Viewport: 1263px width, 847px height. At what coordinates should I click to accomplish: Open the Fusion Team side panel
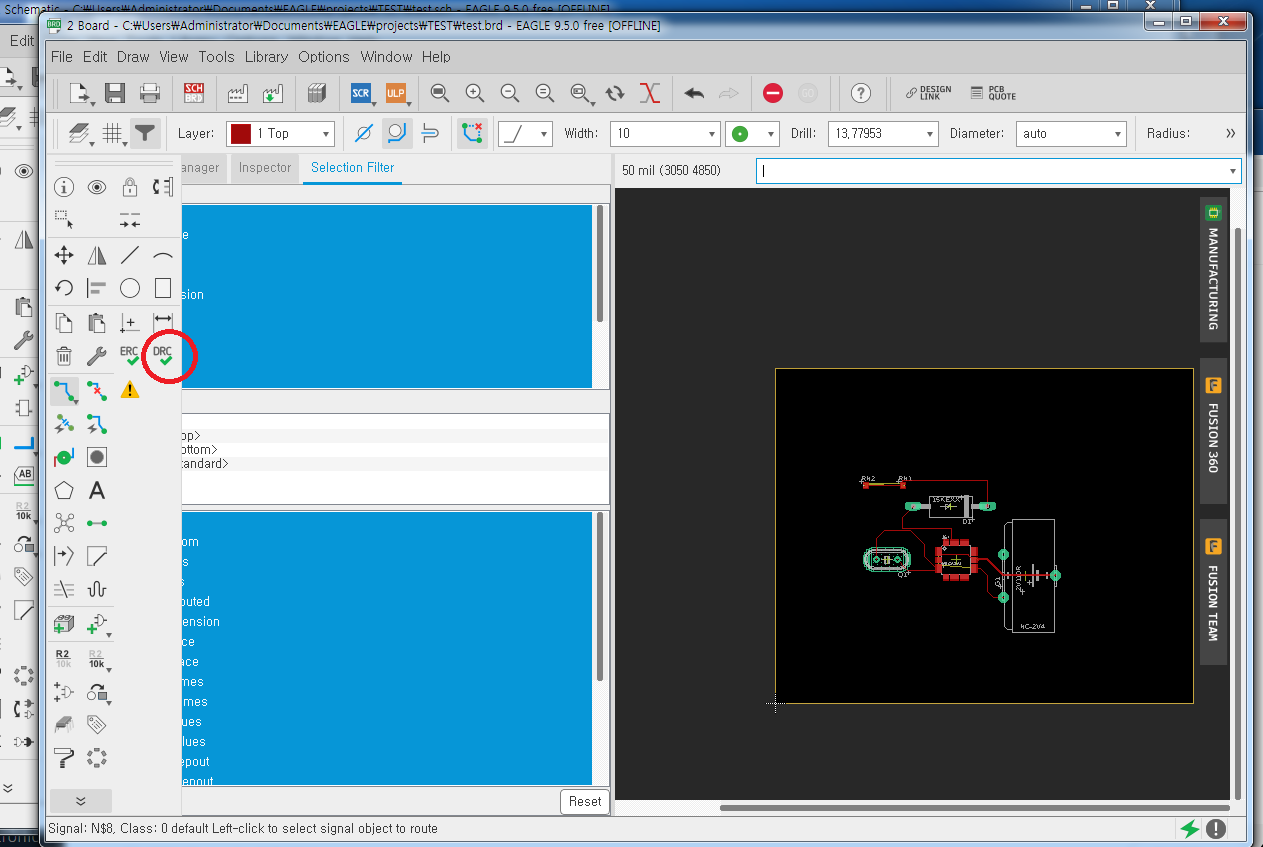(1213, 592)
